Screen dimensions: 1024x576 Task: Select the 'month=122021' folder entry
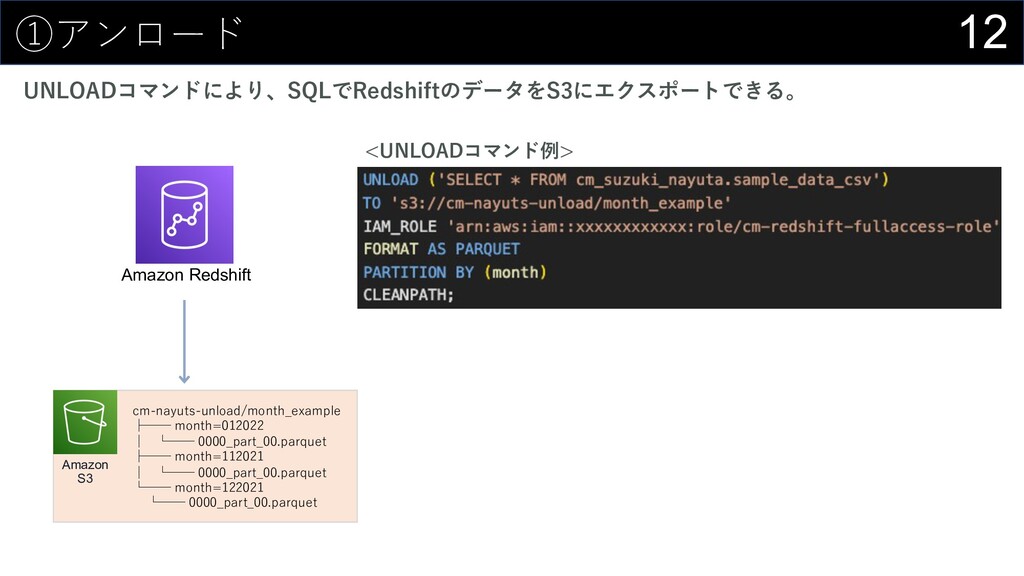(219, 488)
